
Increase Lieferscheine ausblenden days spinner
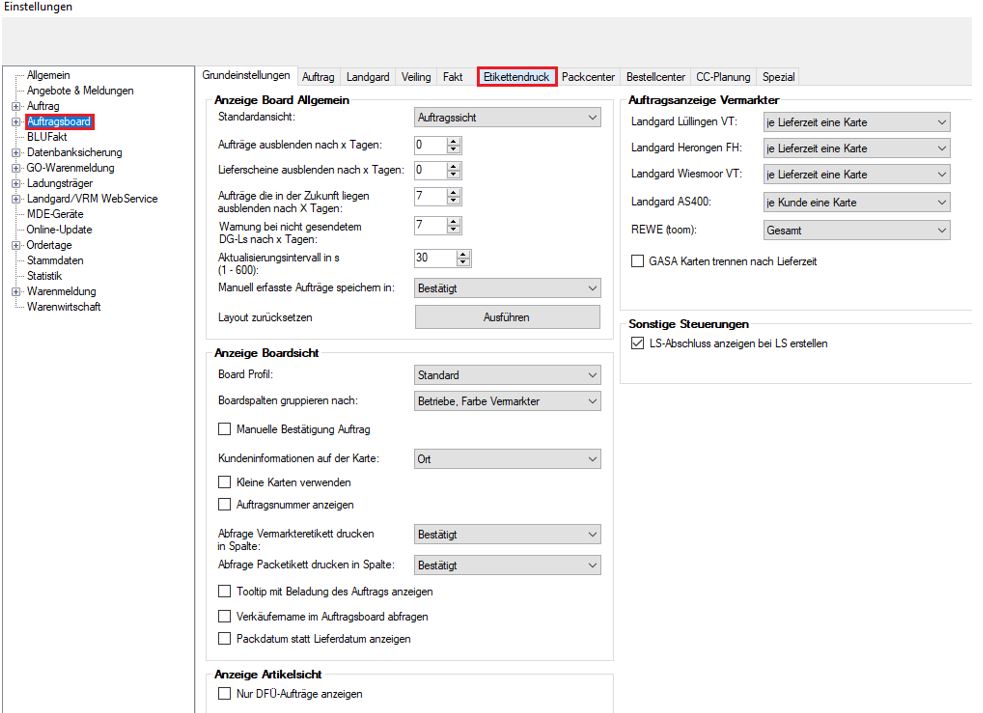click(452, 166)
